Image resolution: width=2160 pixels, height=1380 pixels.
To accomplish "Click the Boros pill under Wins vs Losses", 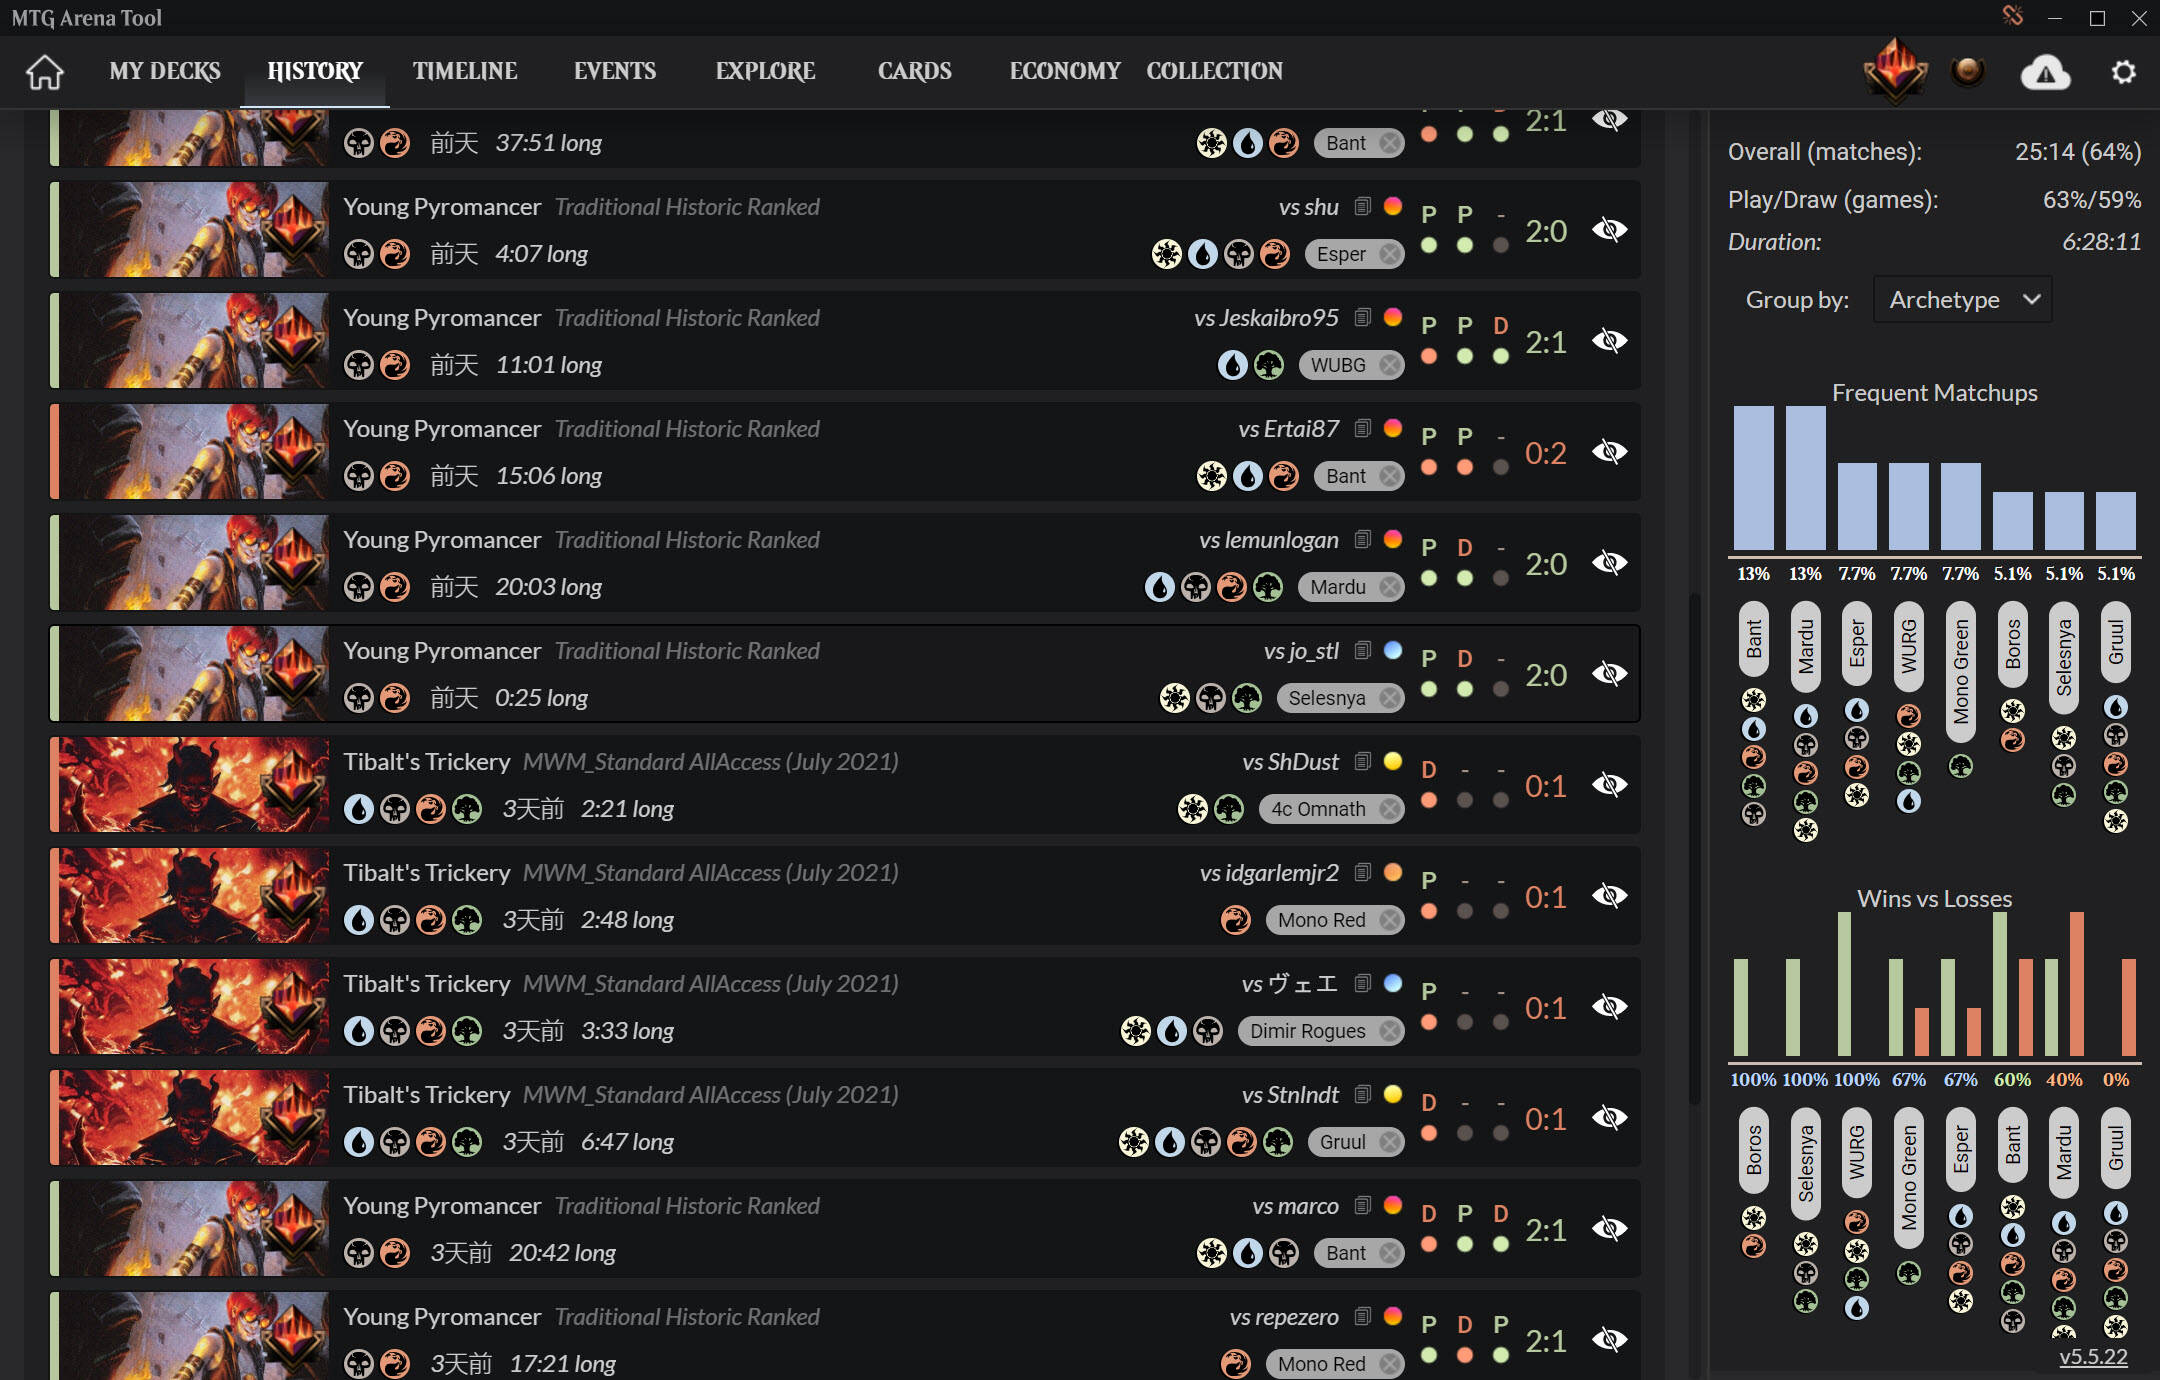I will pyautogui.click(x=1754, y=1149).
